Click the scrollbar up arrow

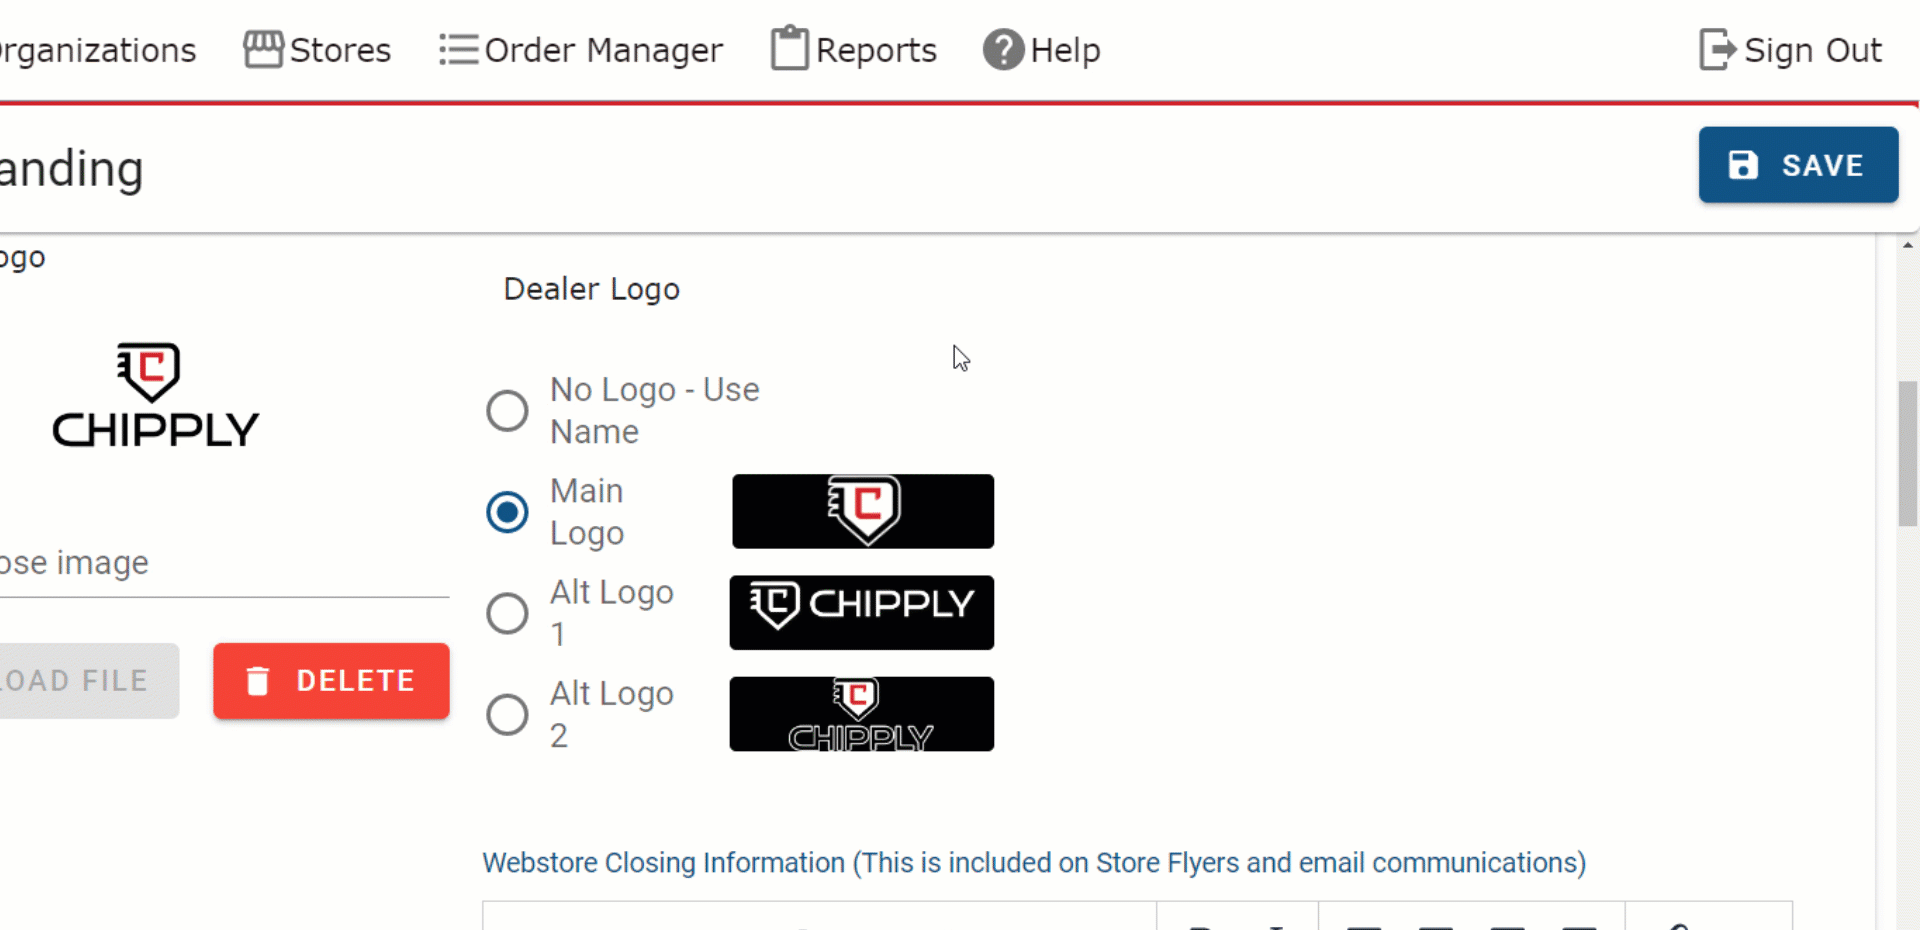(1908, 244)
